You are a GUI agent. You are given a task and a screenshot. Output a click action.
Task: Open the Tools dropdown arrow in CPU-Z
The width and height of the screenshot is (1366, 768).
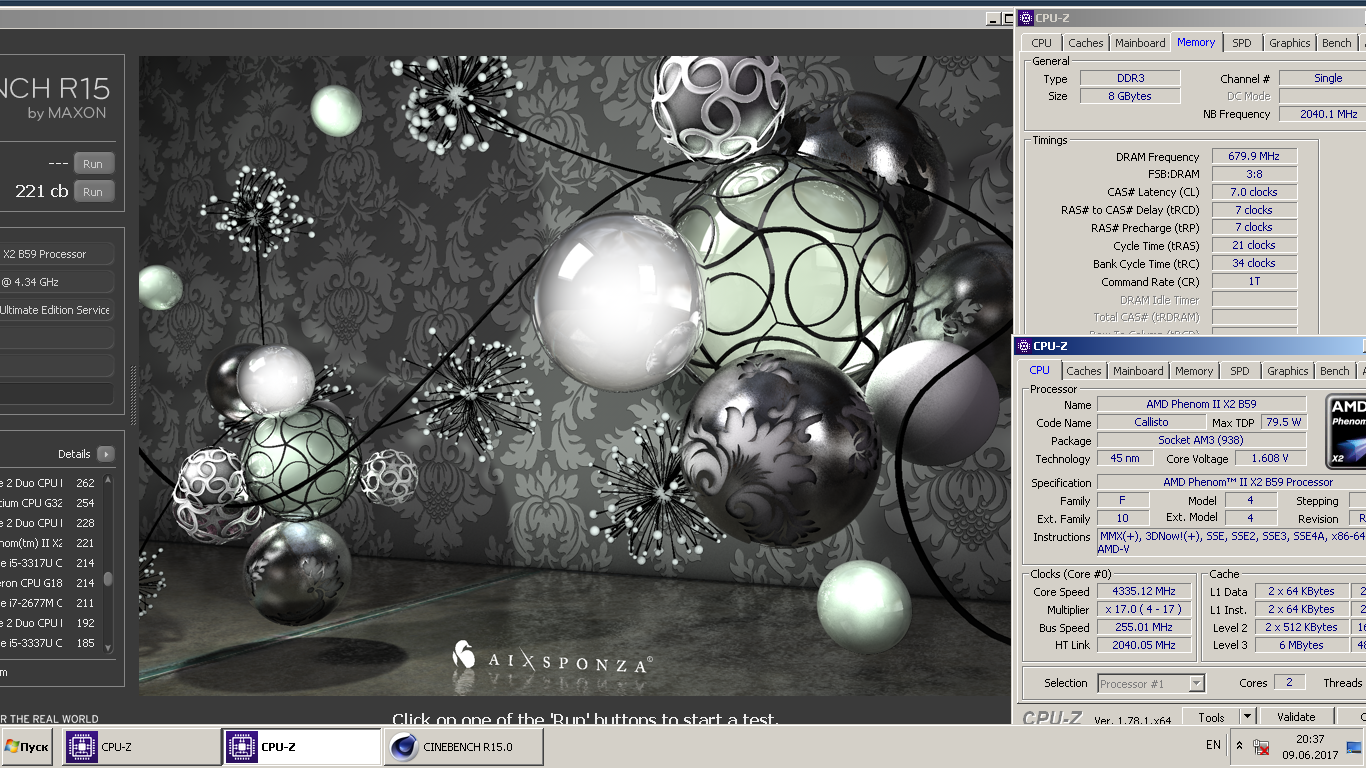coord(1247,717)
